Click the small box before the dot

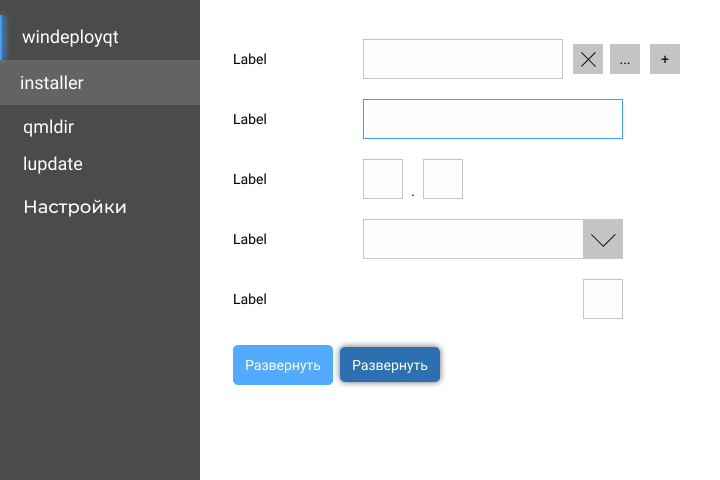click(x=383, y=179)
